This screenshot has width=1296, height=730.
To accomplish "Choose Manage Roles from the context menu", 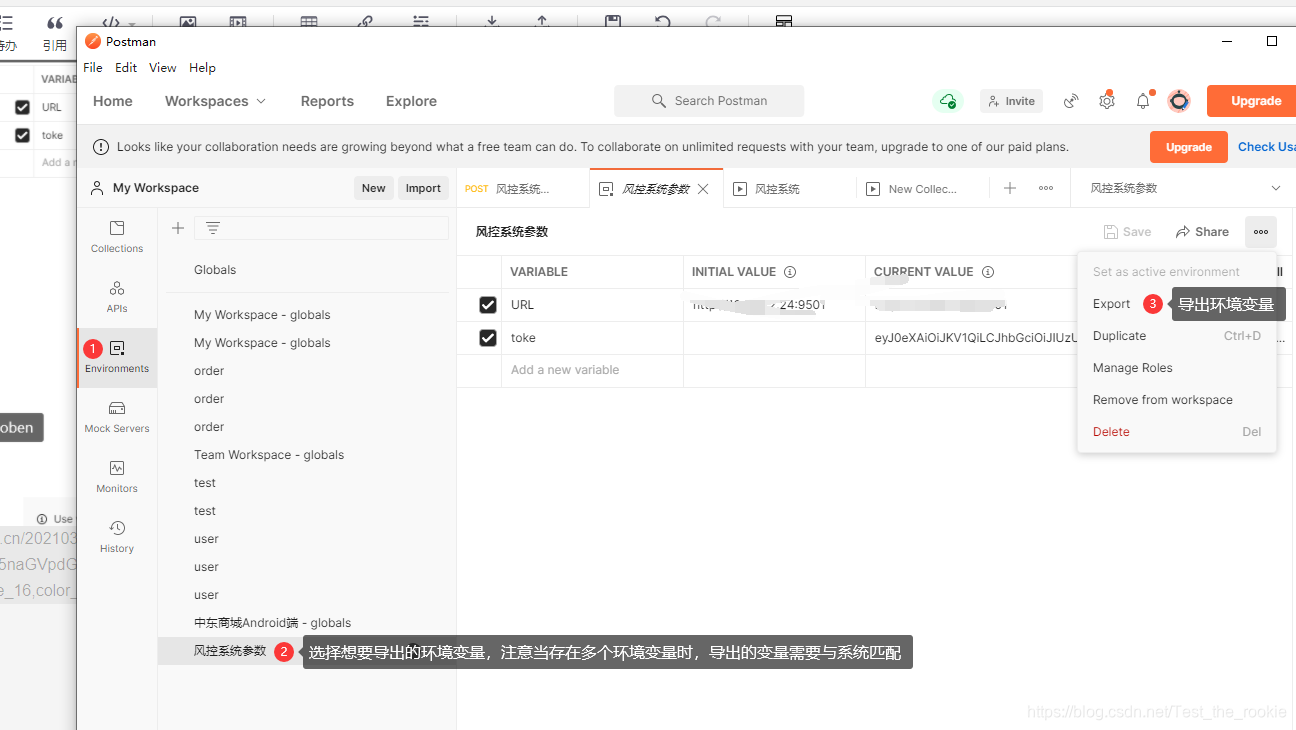I will pyautogui.click(x=1177, y=368).
